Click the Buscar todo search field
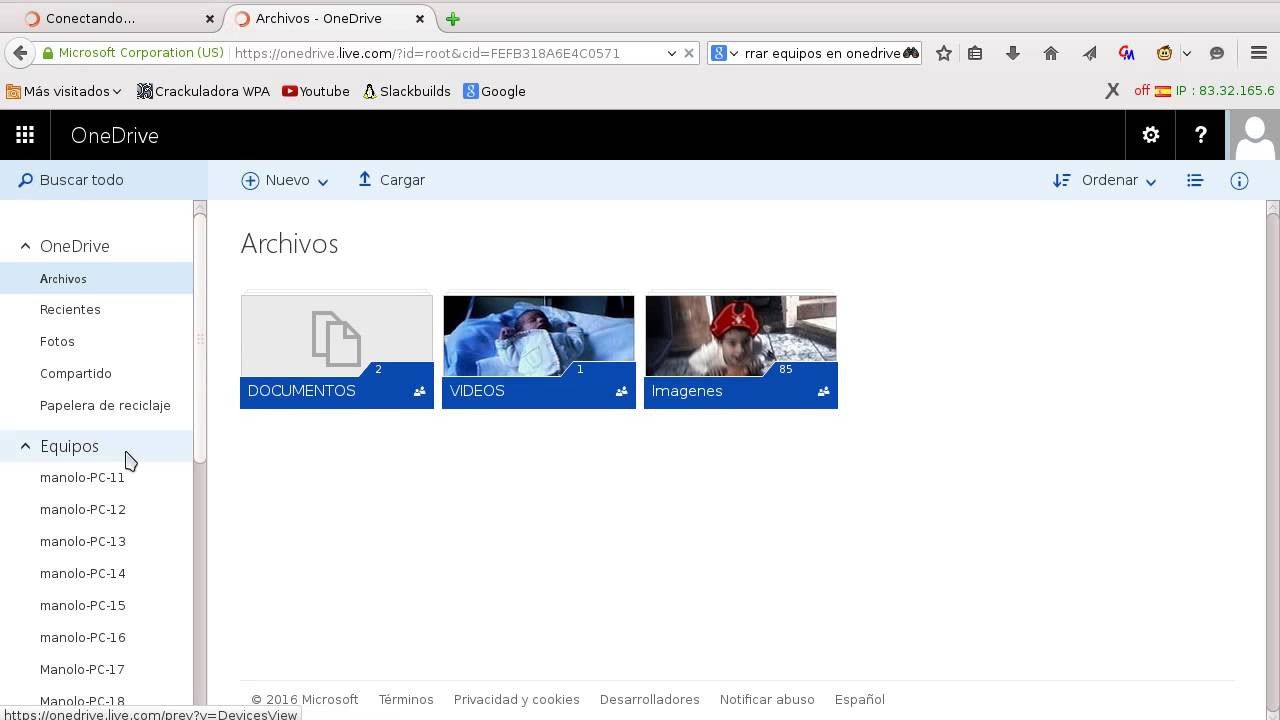The height and width of the screenshot is (720, 1280). coord(104,180)
